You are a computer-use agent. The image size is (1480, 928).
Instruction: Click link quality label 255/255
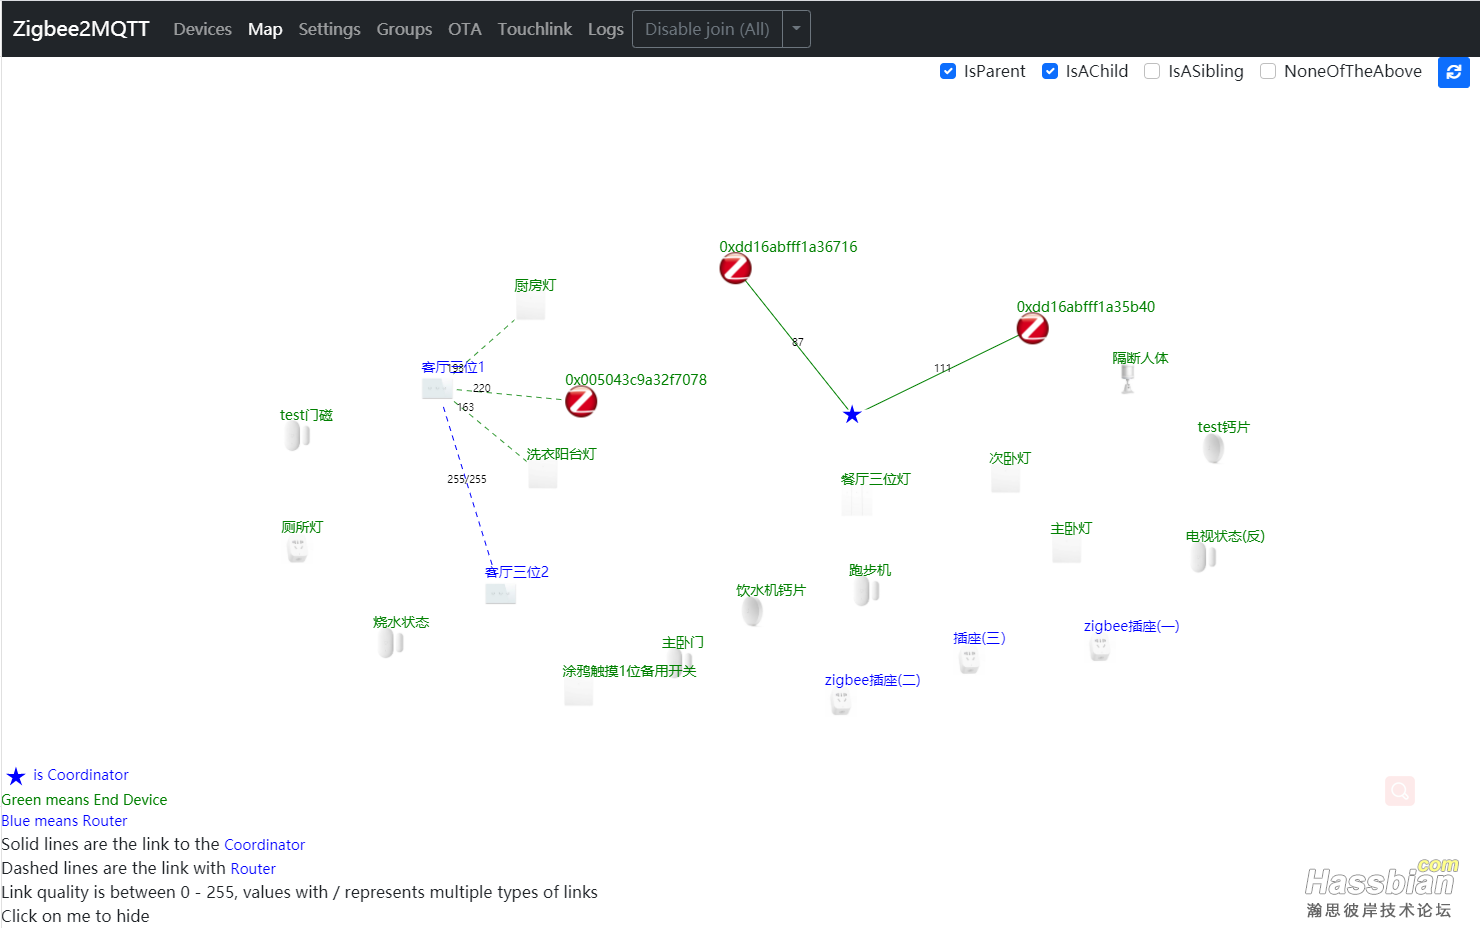[x=467, y=479]
